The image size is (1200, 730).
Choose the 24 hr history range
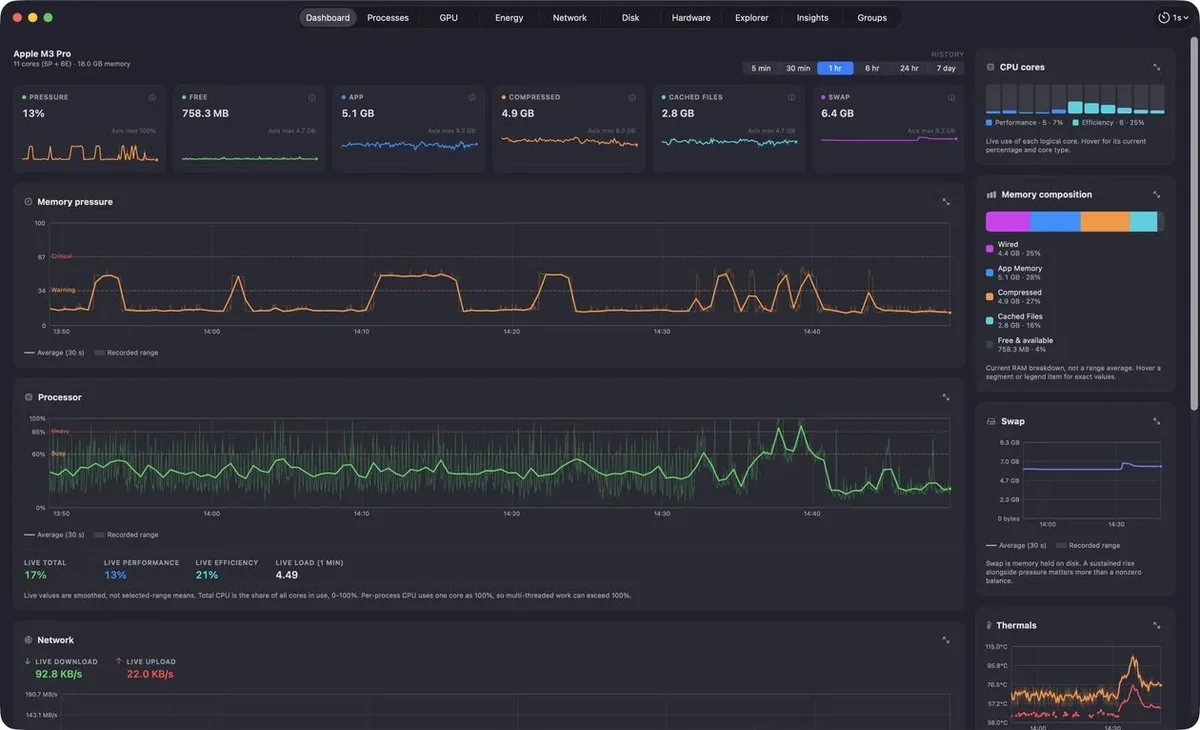909,68
